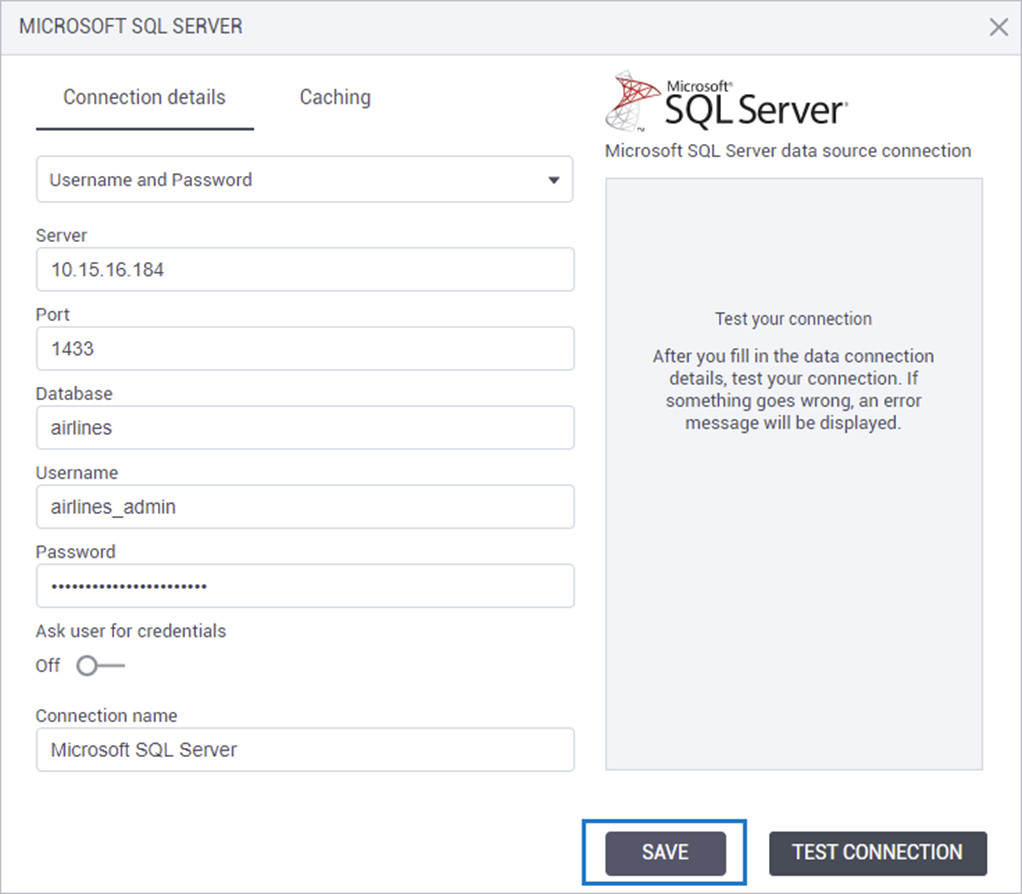This screenshot has height=894, width=1022.
Task: Select the Connection details tab
Action: [144, 97]
